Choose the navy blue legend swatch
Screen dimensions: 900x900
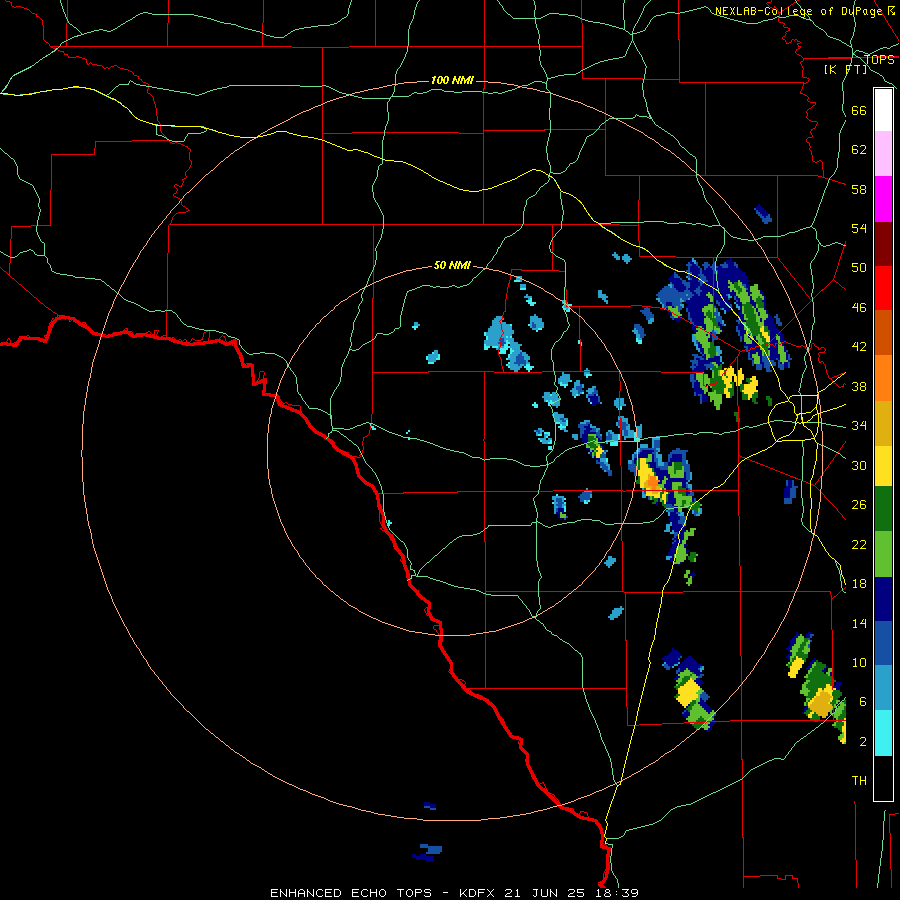point(883,599)
